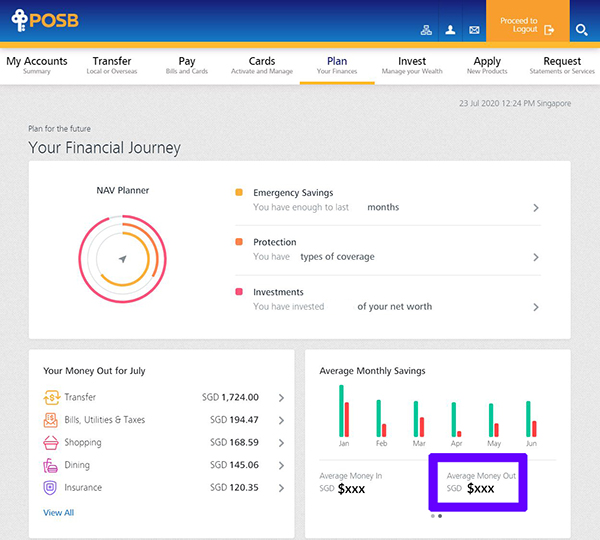Open the sitemap network icon
This screenshot has width=600, height=540.
[426, 30]
